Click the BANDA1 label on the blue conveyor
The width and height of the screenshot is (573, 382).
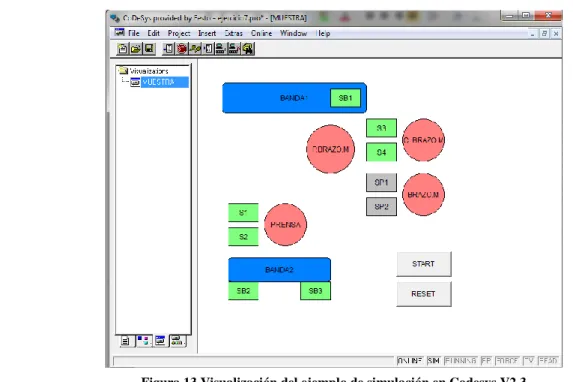(293, 98)
